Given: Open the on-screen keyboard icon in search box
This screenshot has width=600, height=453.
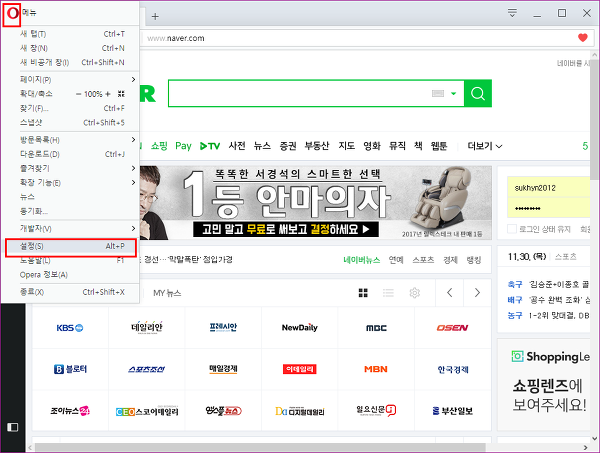Looking at the screenshot, I should [438, 94].
